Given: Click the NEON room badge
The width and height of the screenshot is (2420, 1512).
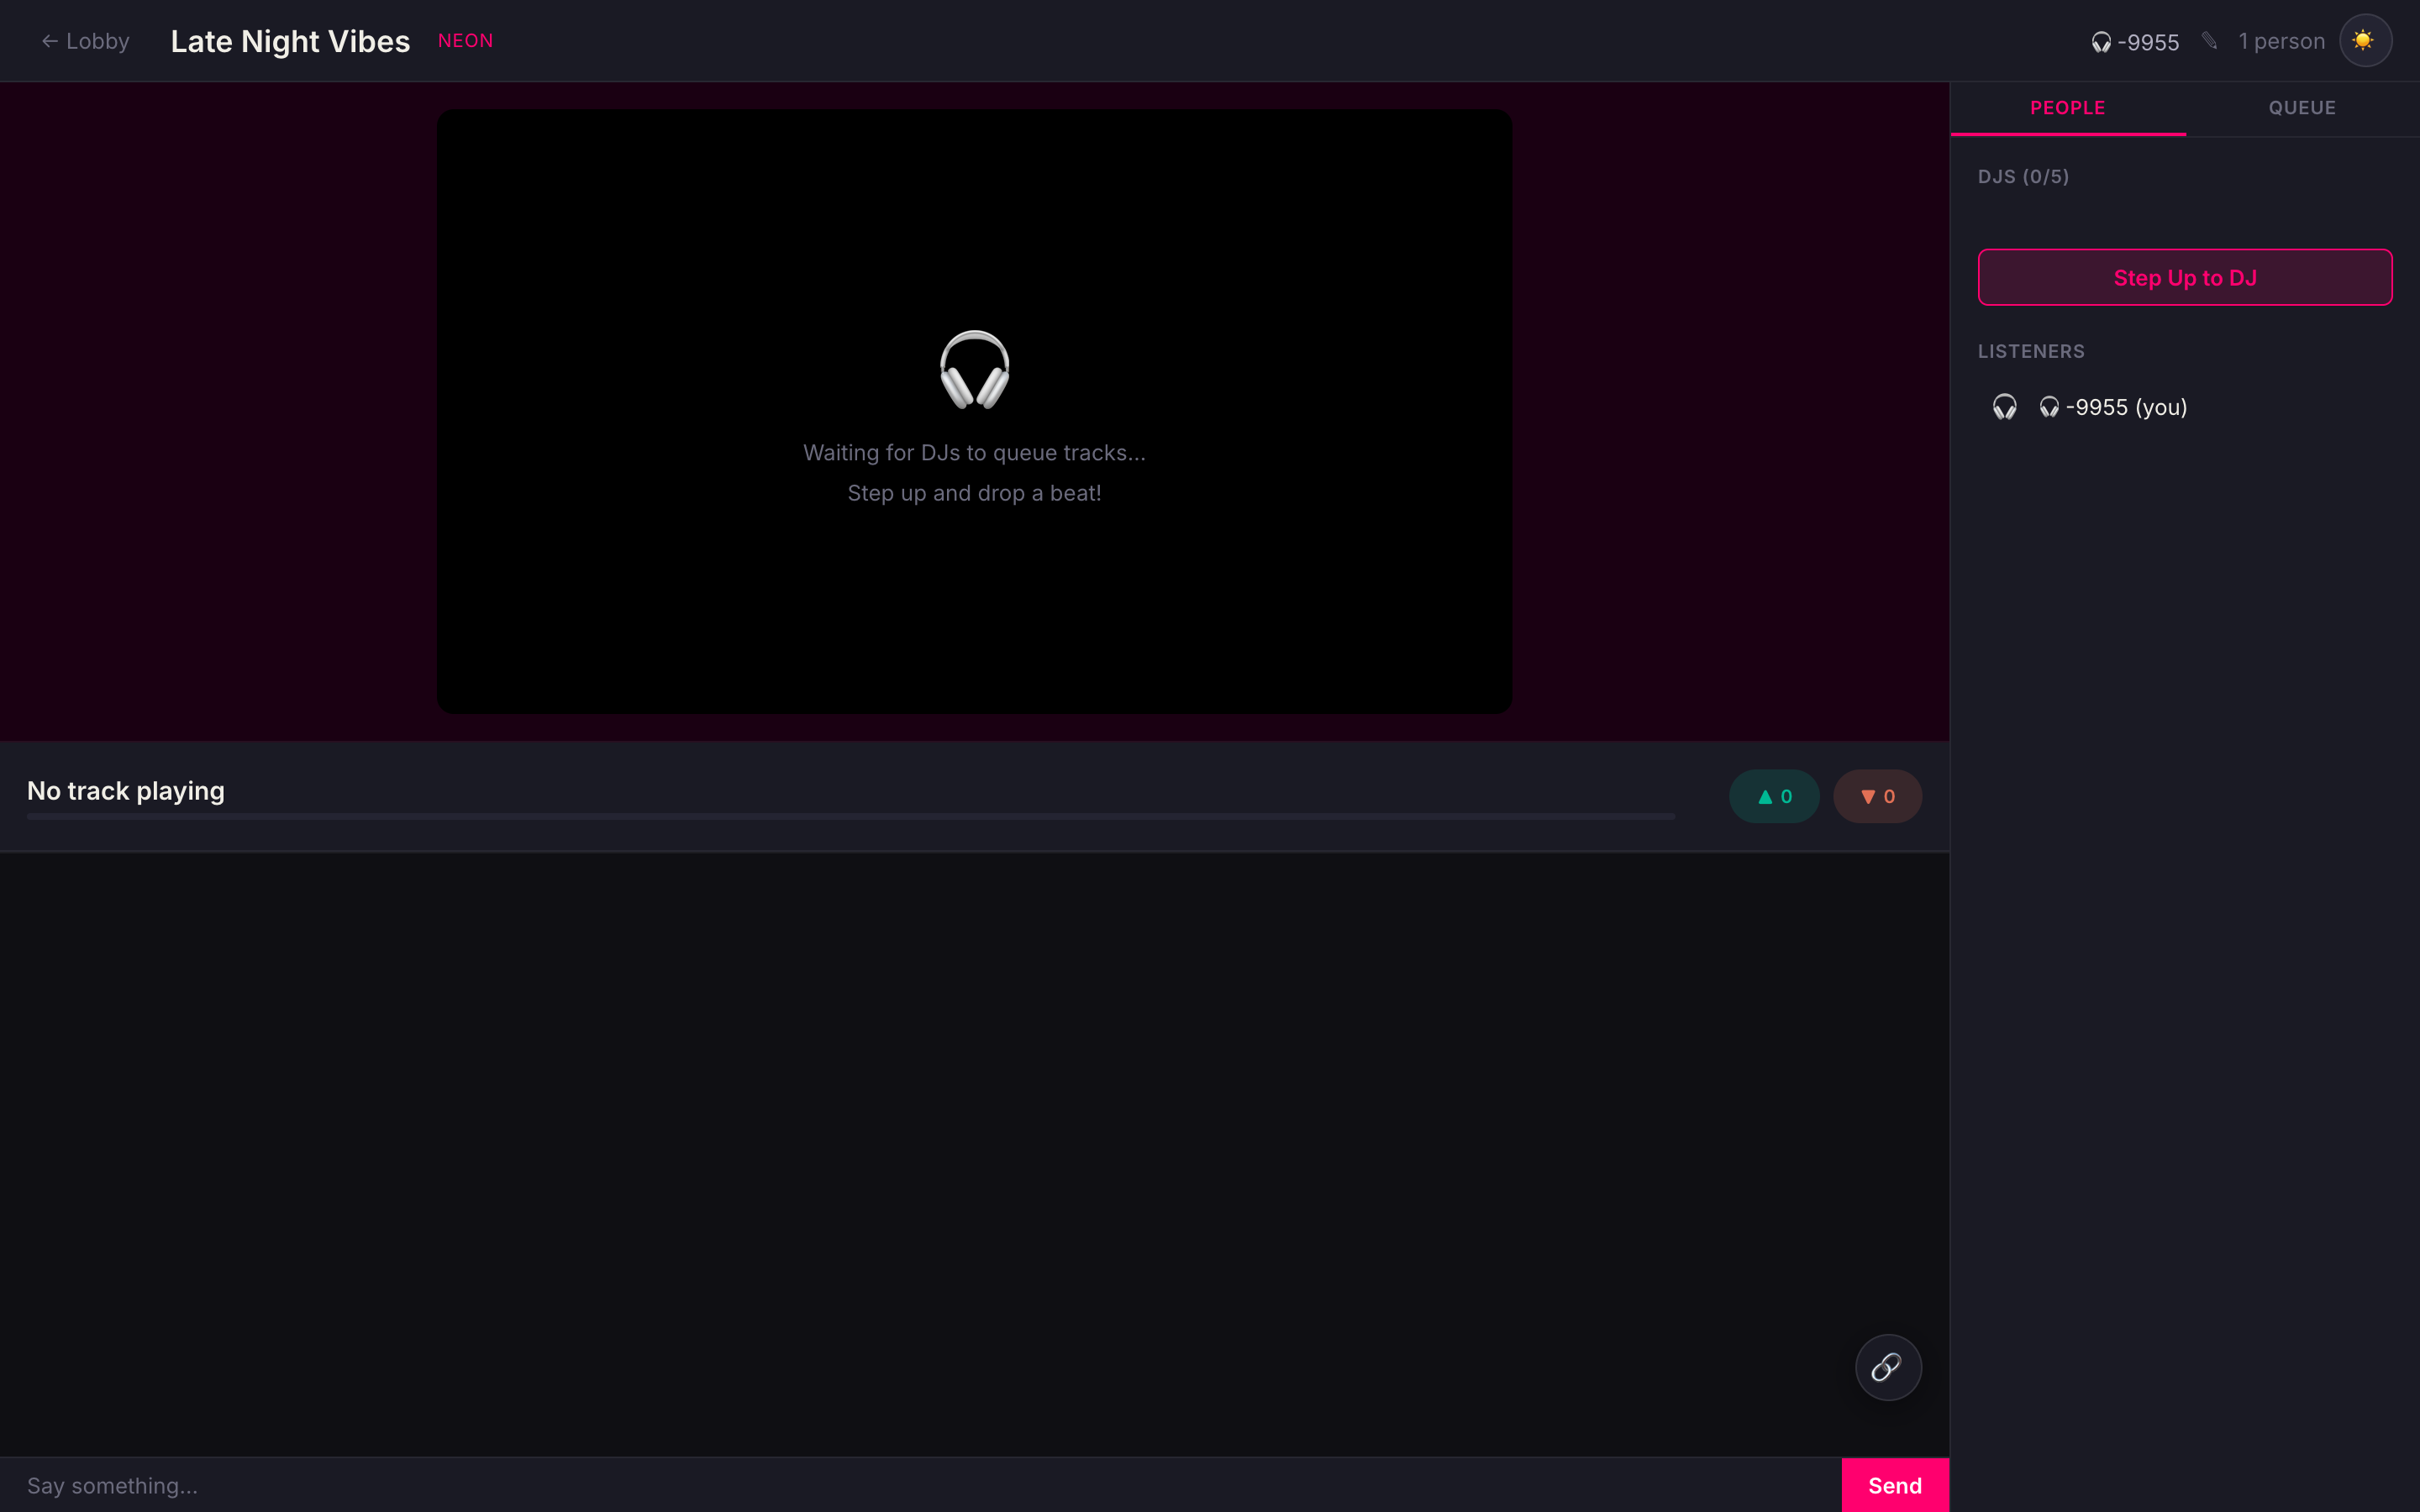Looking at the screenshot, I should tap(465, 40).
